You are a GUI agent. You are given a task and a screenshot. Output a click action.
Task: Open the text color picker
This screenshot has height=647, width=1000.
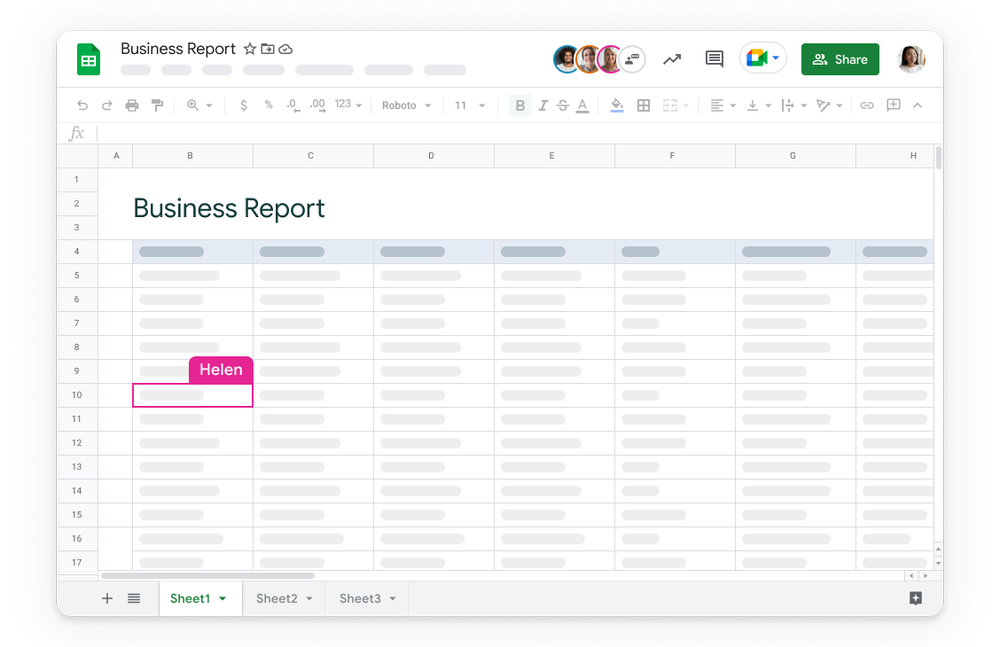point(583,105)
